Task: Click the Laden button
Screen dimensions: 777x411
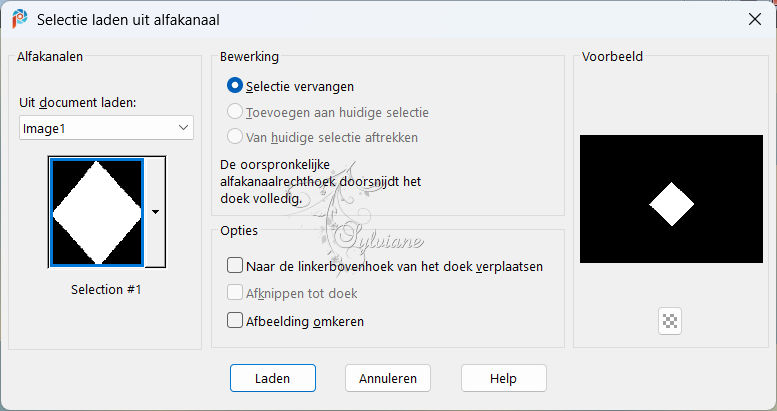Action: tap(273, 378)
